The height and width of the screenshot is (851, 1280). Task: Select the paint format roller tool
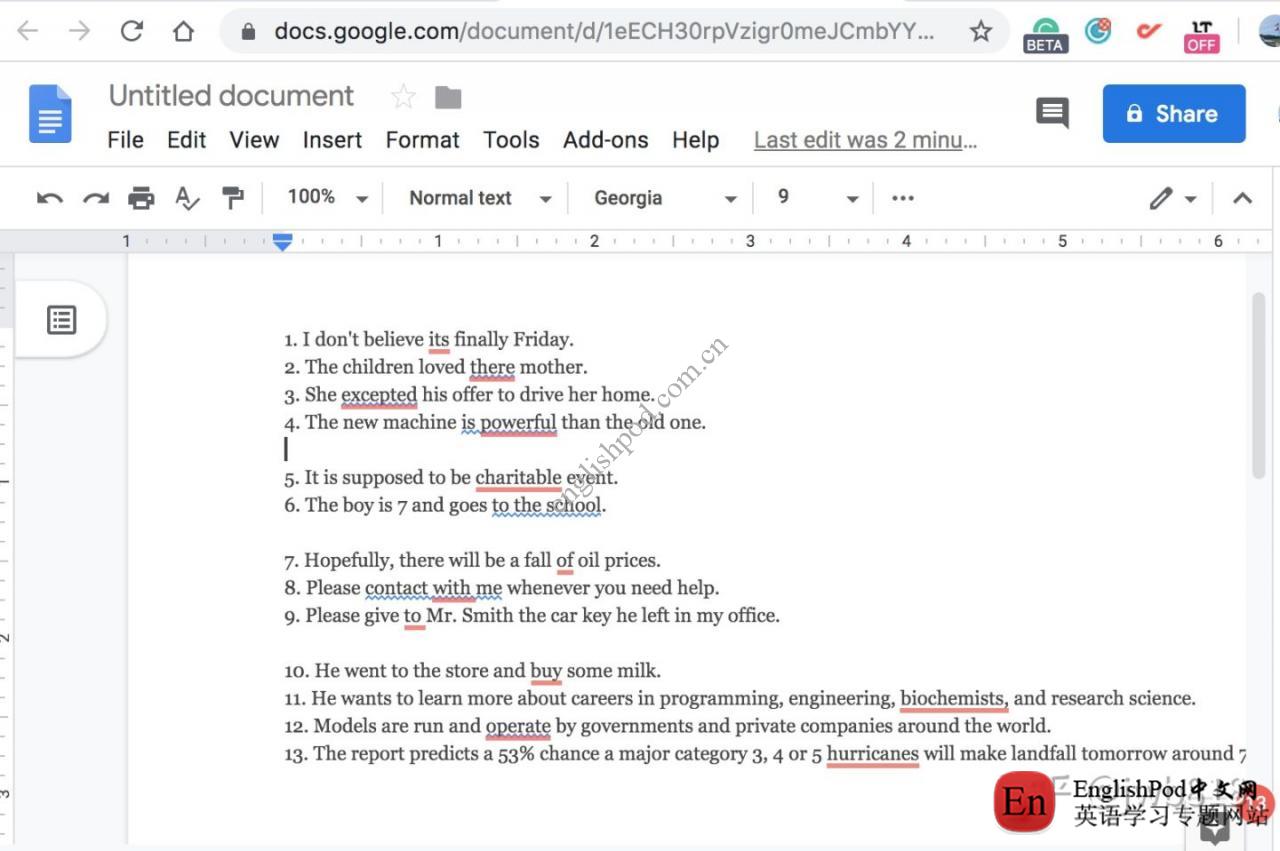point(233,198)
